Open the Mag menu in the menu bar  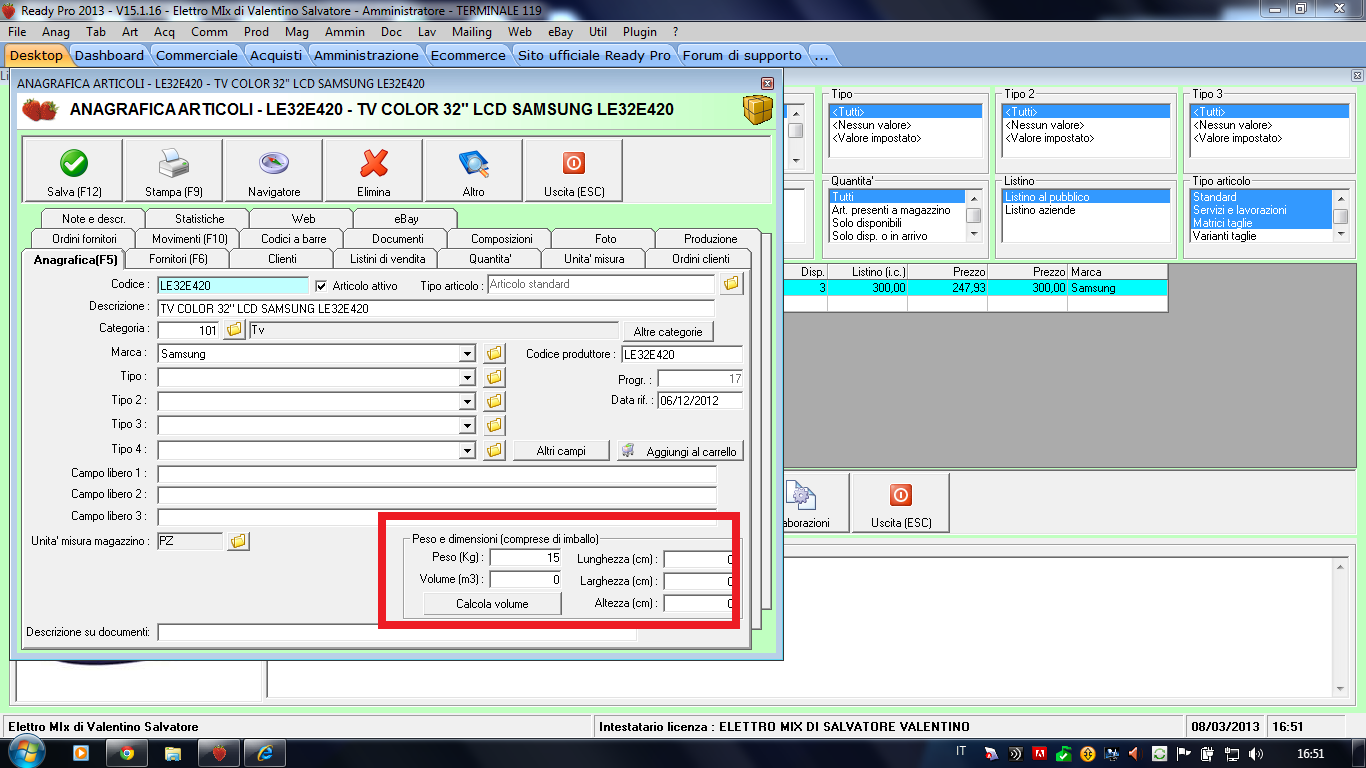point(297,32)
